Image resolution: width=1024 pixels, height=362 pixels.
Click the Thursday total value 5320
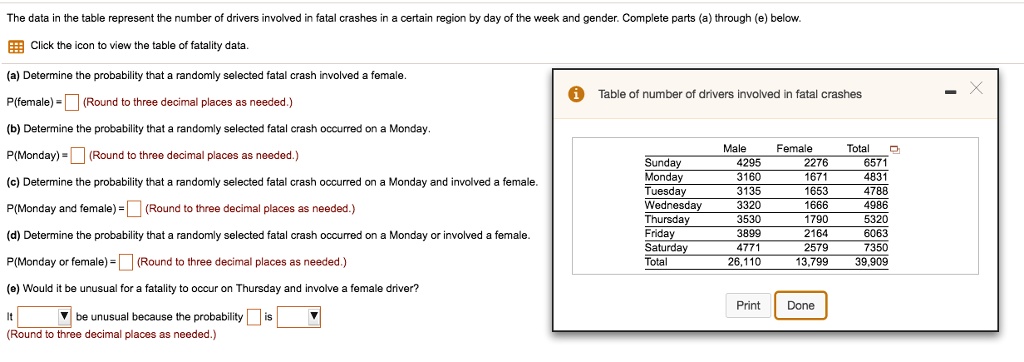(x=875, y=220)
